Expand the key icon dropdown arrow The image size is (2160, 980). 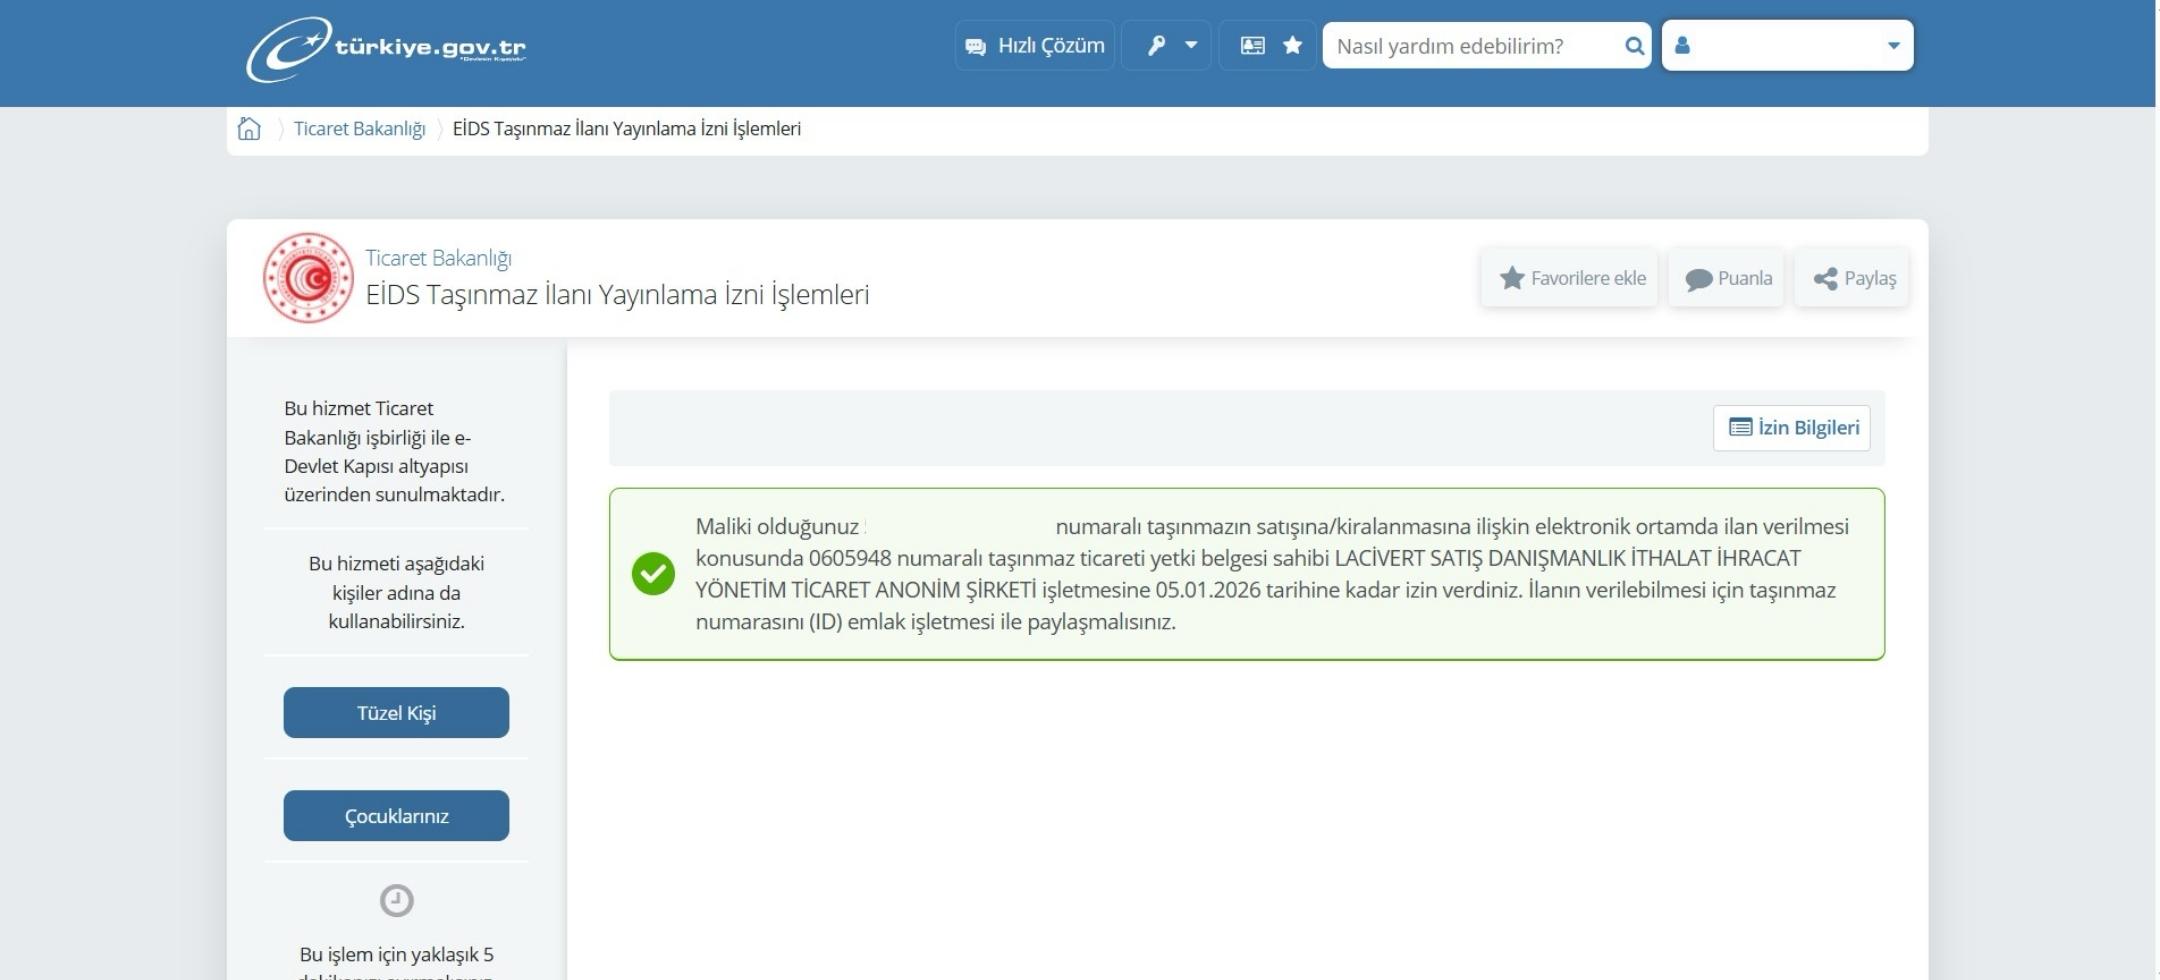coord(1189,45)
